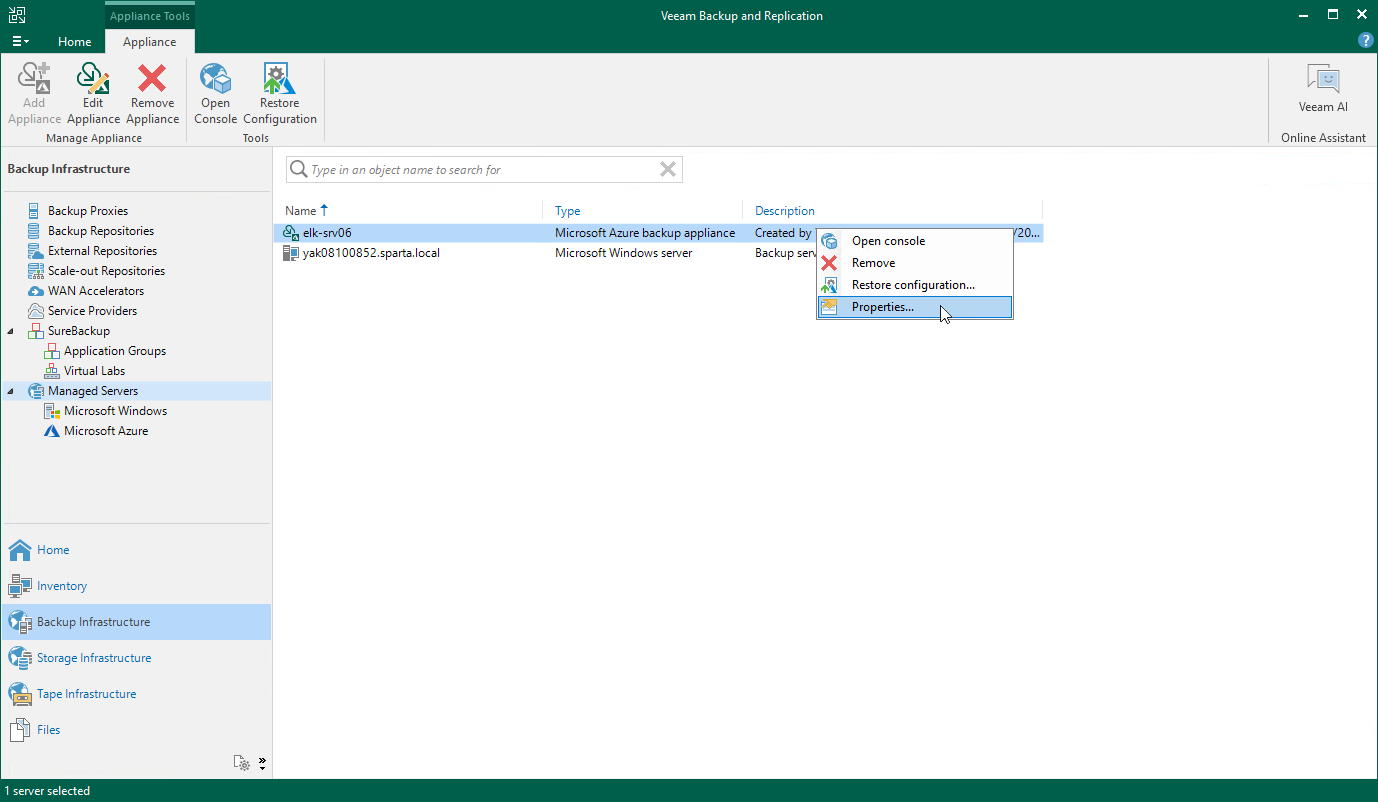Select Microsoft Azure under Managed Servers
The width and height of the screenshot is (1378, 802).
106,431
